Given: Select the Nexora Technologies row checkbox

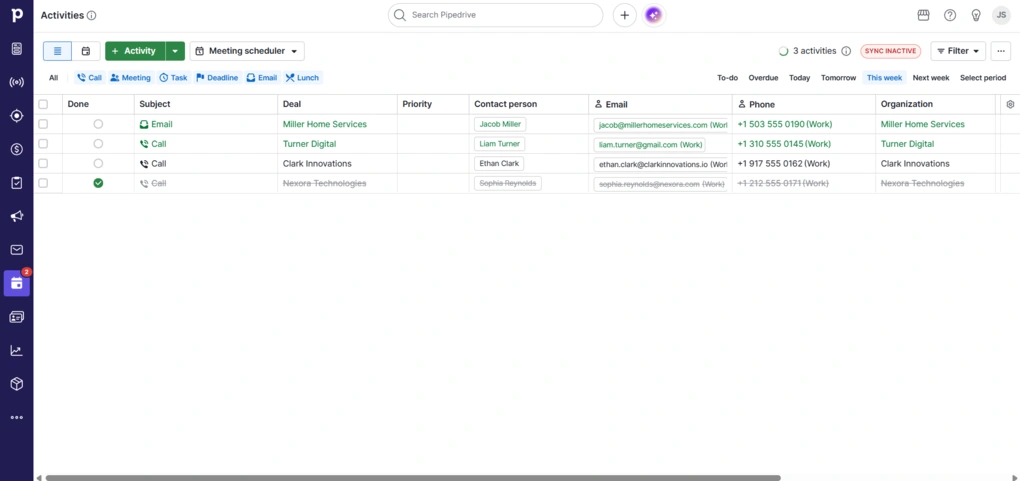Looking at the screenshot, I should (43, 183).
